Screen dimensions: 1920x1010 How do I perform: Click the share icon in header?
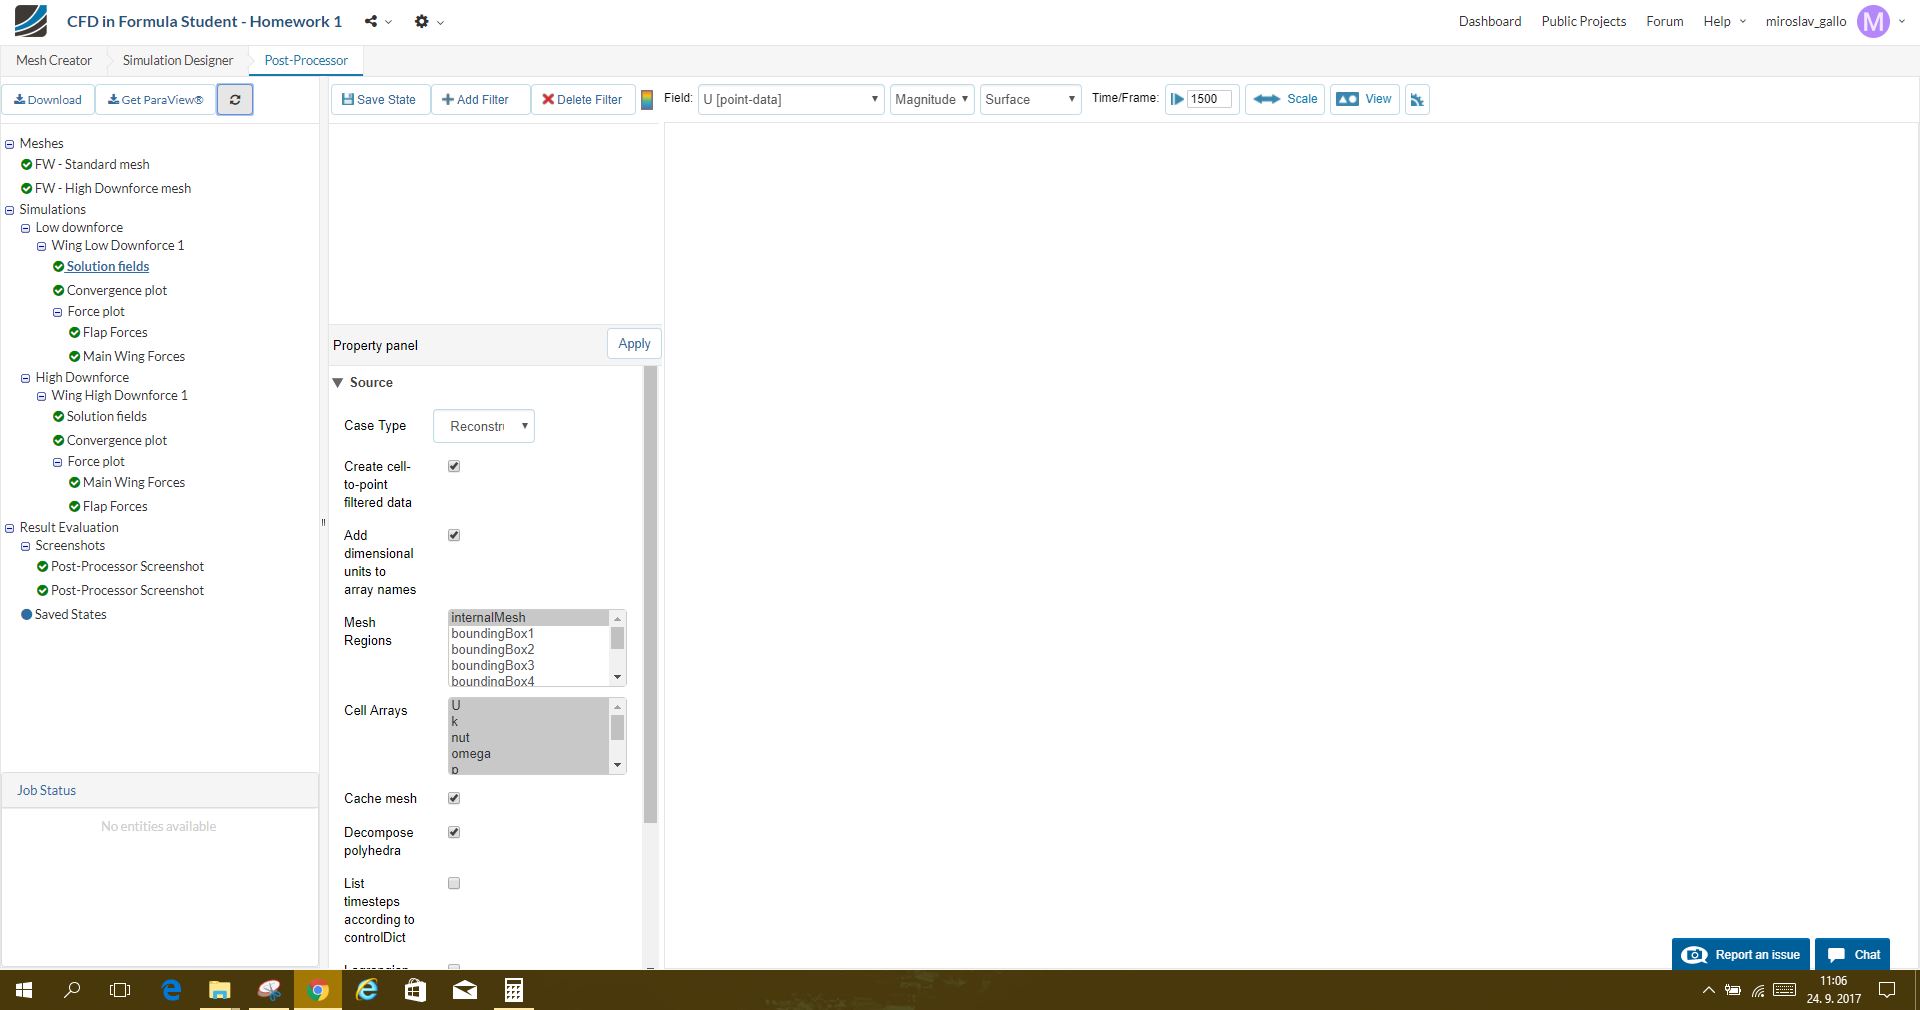coord(371,21)
